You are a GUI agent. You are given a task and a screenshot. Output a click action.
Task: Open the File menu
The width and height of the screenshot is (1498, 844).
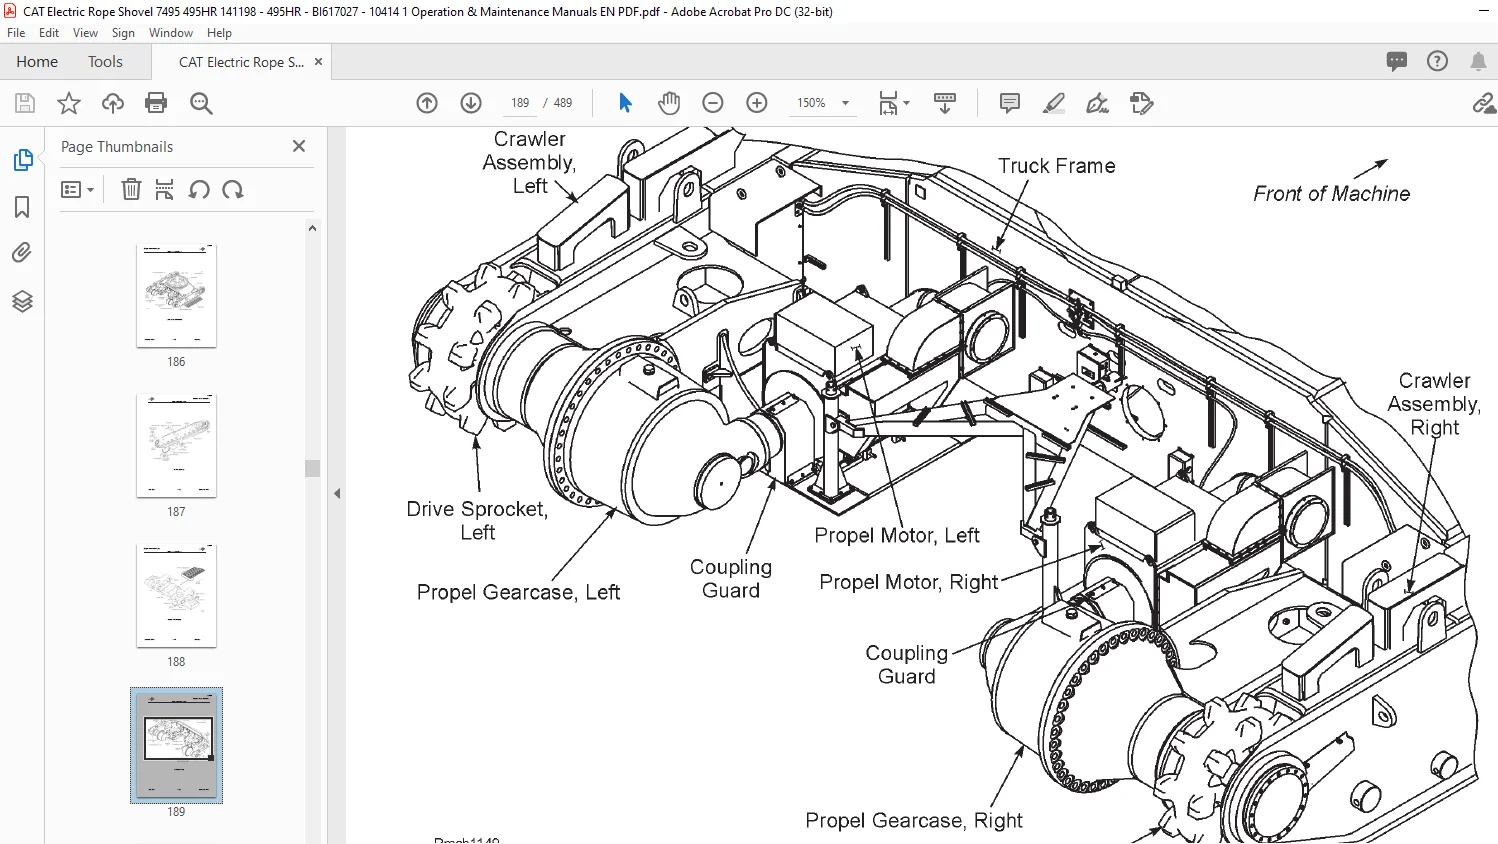pyautogui.click(x=16, y=33)
